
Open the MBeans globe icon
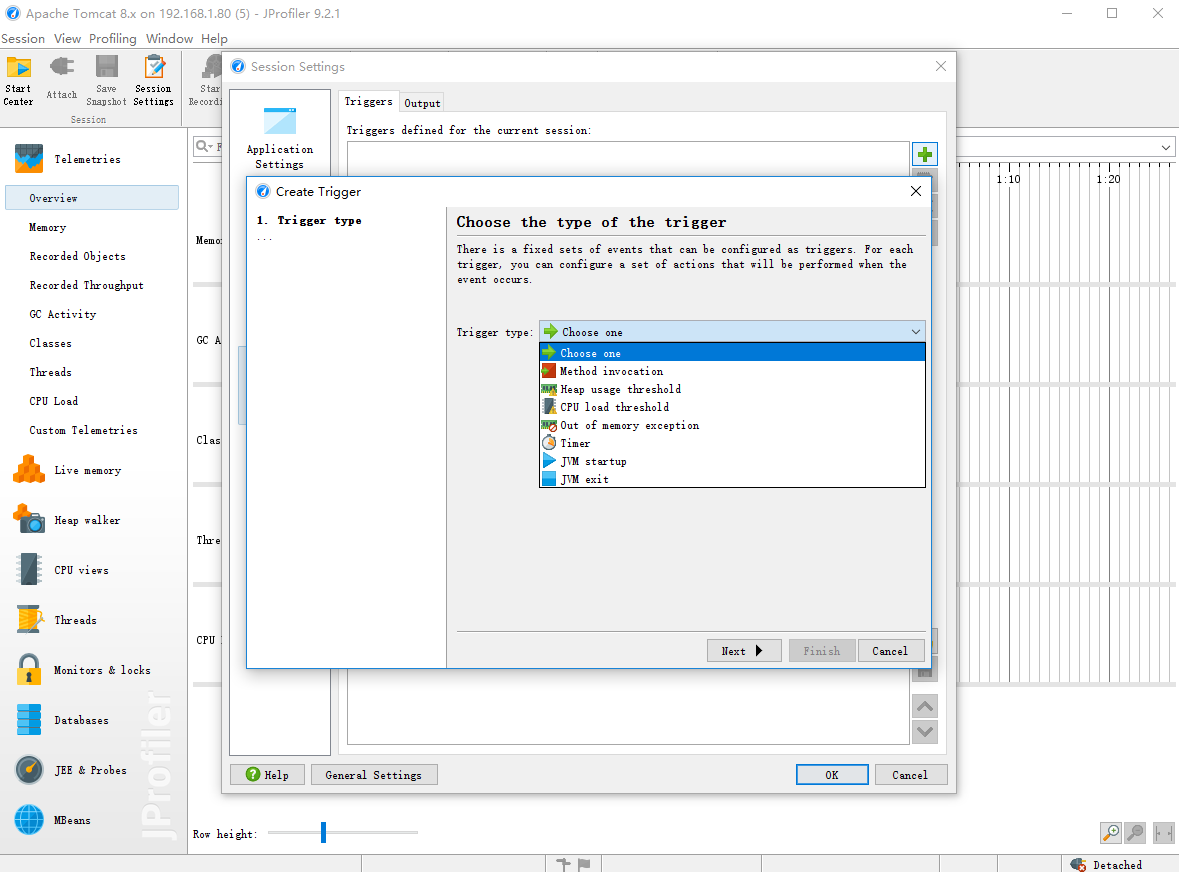[x=29, y=819]
